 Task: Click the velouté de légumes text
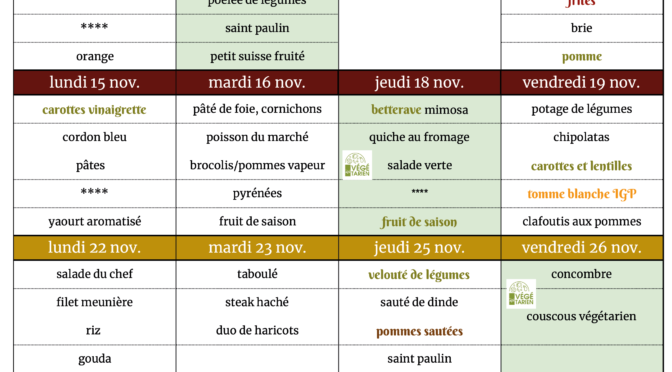(x=419, y=275)
